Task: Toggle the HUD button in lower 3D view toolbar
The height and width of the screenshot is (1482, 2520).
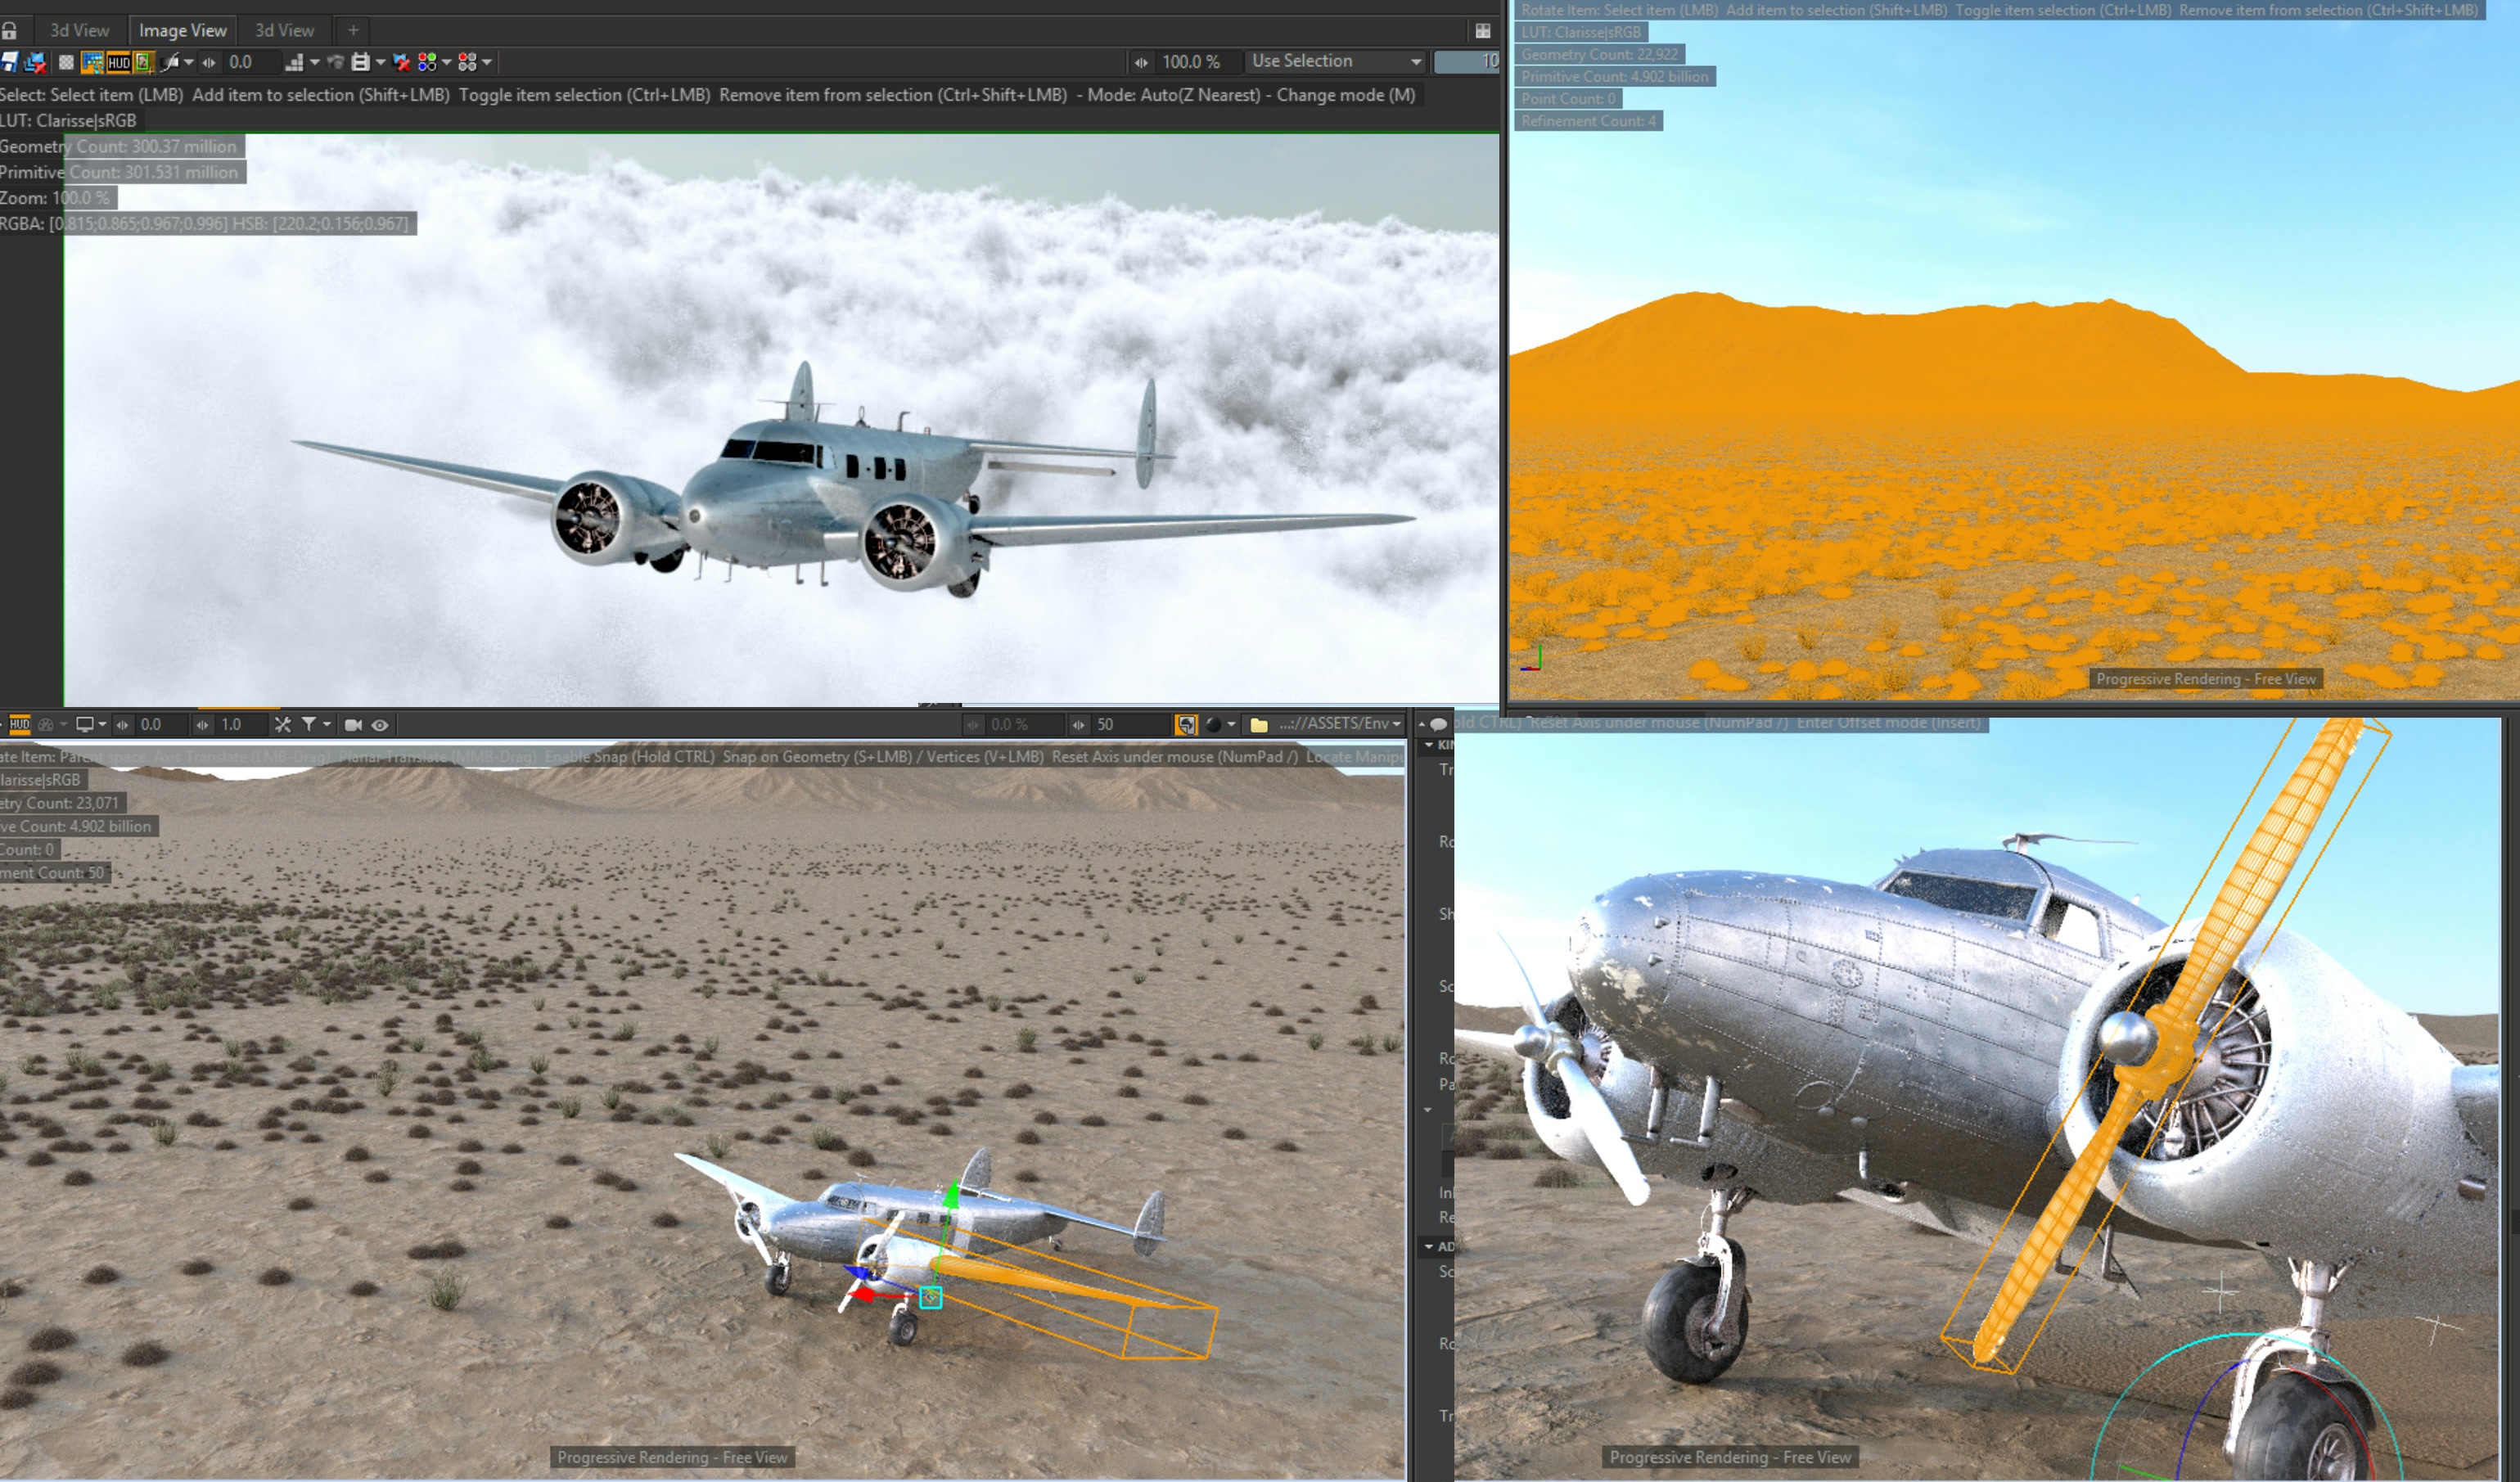Action: pos(19,725)
